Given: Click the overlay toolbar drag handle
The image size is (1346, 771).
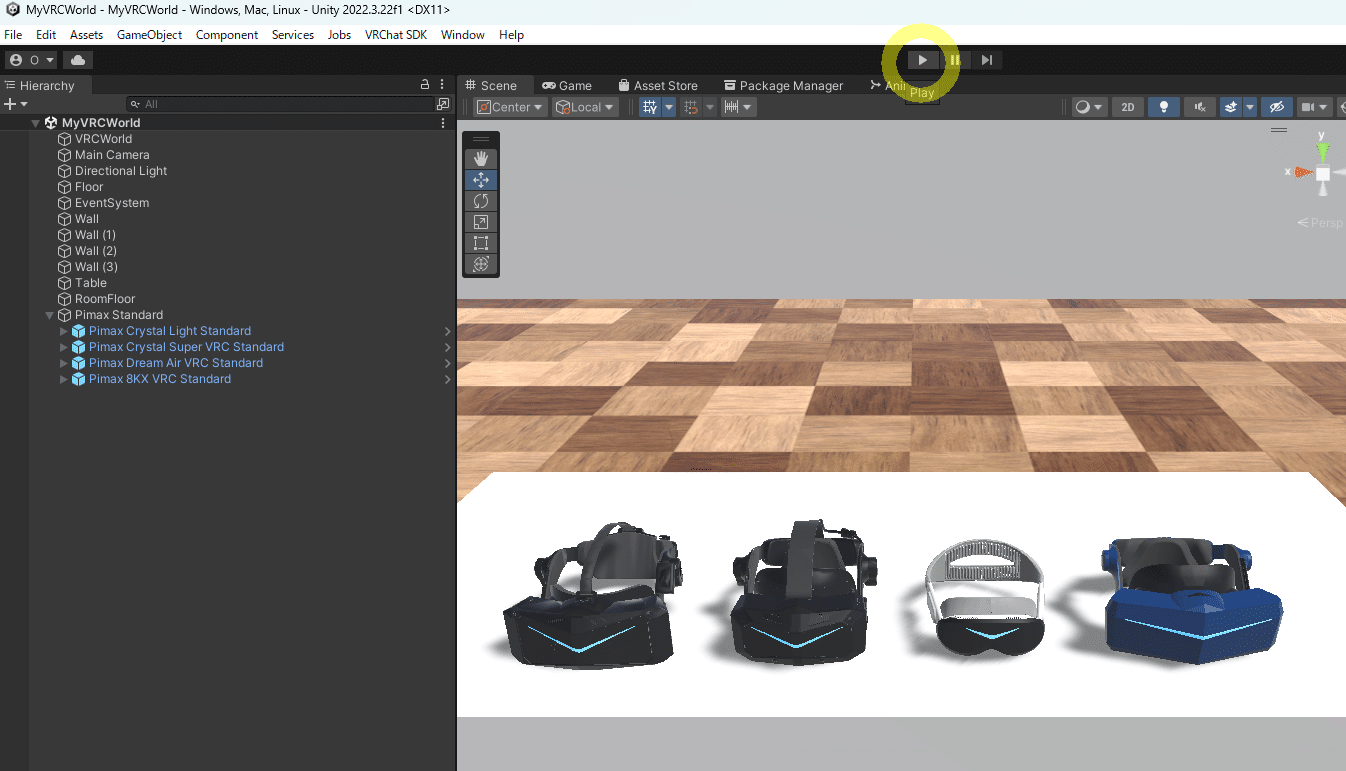Looking at the screenshot, I should tap(481, 139).
